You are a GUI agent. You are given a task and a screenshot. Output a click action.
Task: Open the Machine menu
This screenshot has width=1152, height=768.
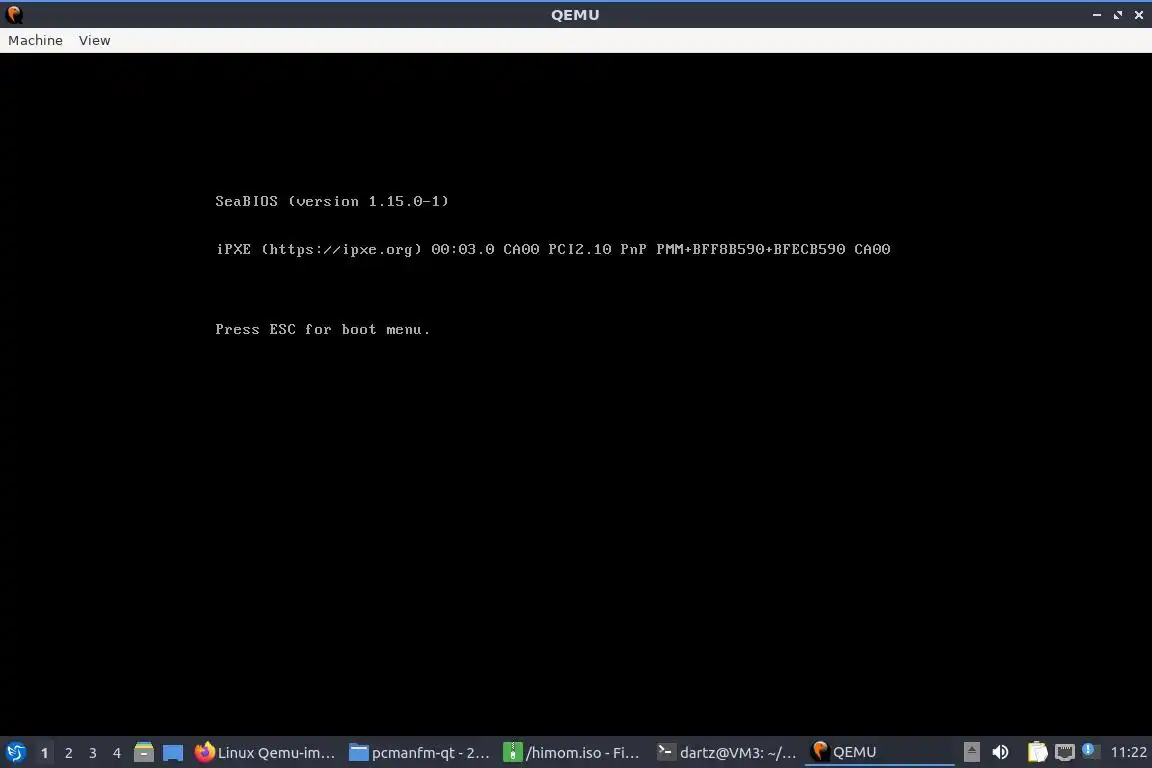35,40
